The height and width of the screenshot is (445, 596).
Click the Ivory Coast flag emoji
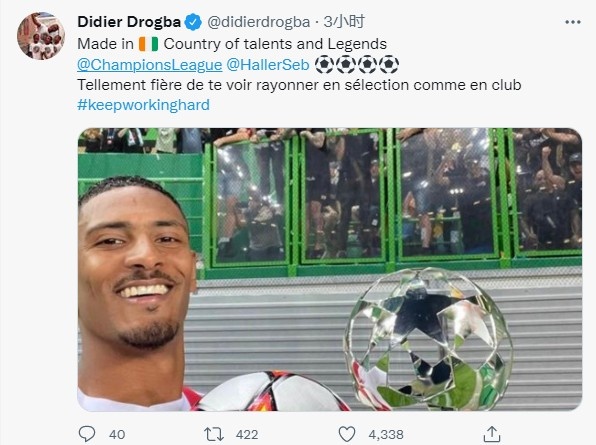pos(148,44)
